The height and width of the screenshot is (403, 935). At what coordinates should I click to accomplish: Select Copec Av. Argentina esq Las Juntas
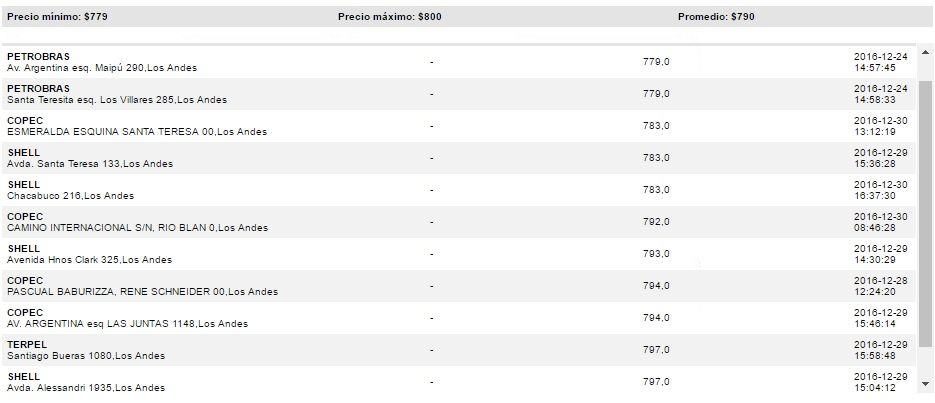point(127,318)
